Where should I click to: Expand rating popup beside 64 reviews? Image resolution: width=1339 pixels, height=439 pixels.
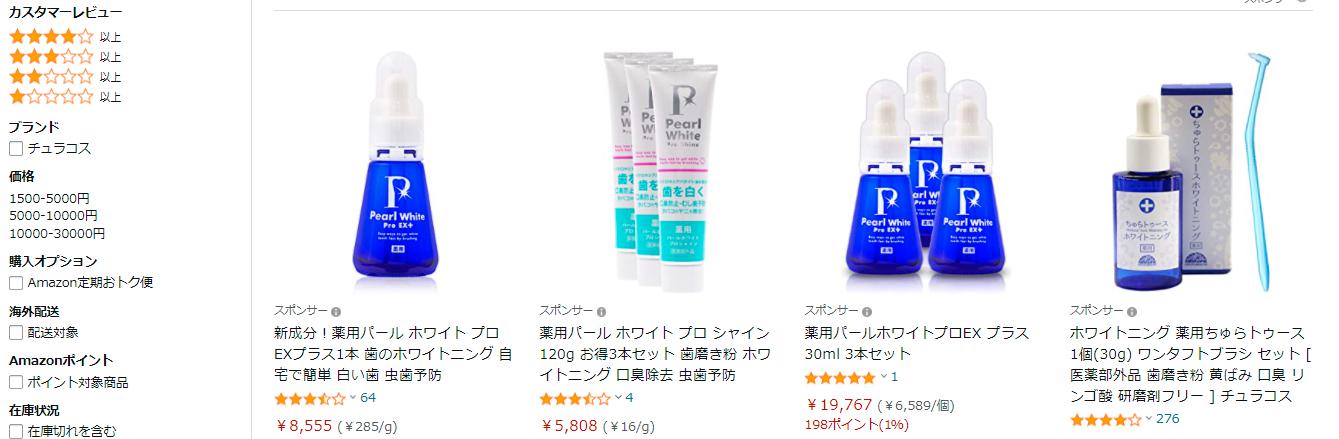352,398
